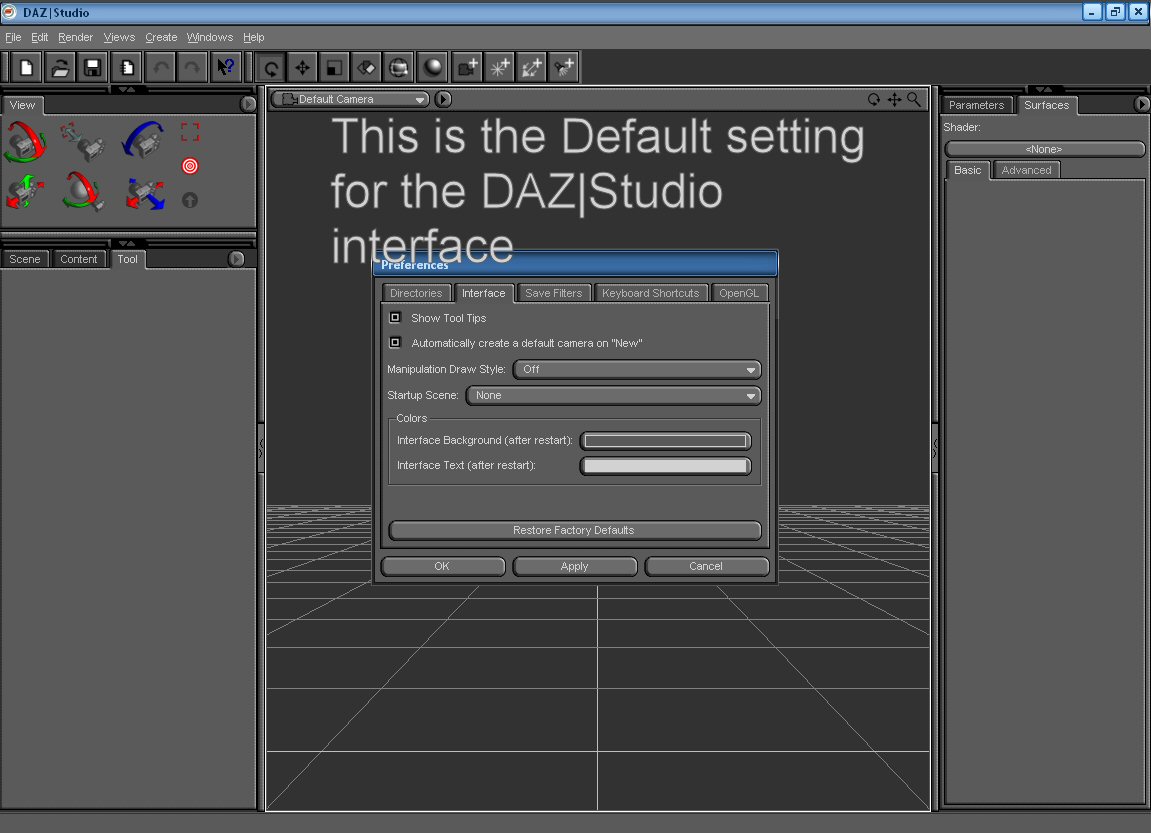
Task: Click the Restore Factory Defaults button
Action: pyautogui.click(x=574, y=530)
